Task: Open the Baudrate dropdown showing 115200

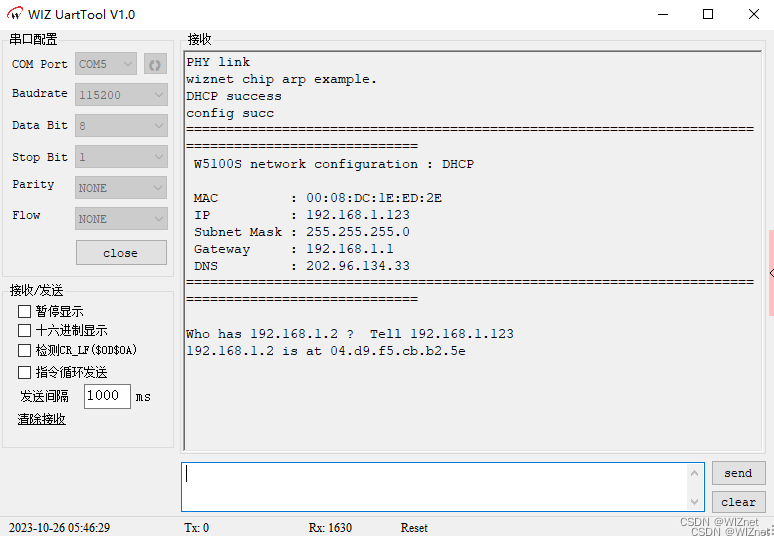Action: pyautogui.click(x=121, y=95)
